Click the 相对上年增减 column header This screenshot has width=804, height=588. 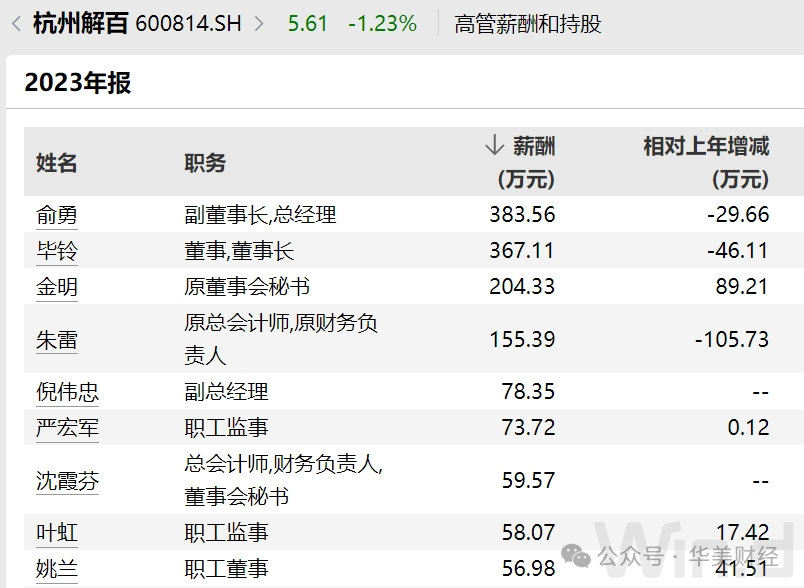point(706,146)
